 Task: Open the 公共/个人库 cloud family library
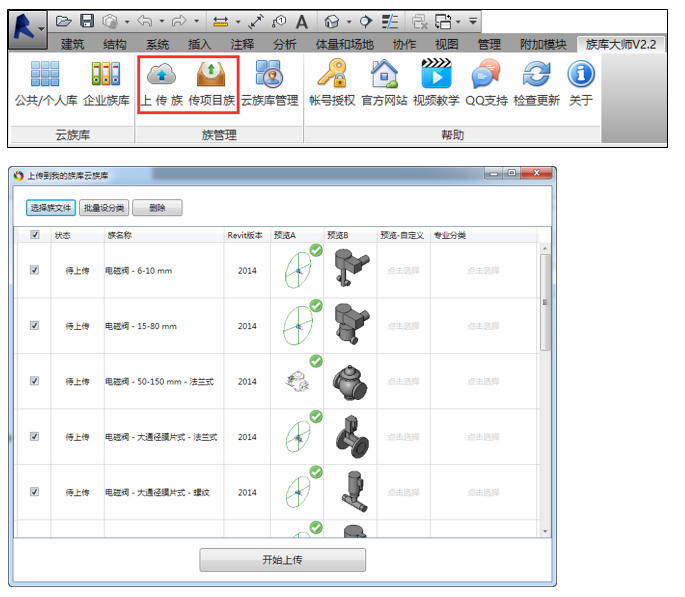(x=45, y=77)
